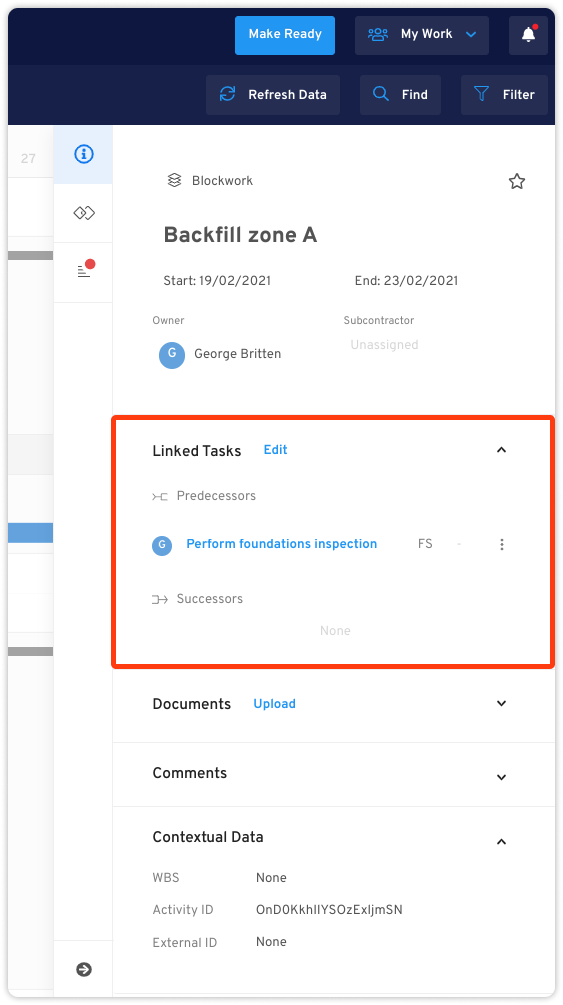Click the Make Ready button

[x=285, y=35]
